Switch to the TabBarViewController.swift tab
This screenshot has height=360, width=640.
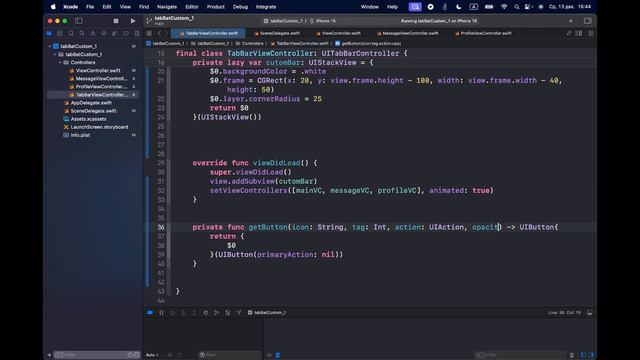[209, 33]
